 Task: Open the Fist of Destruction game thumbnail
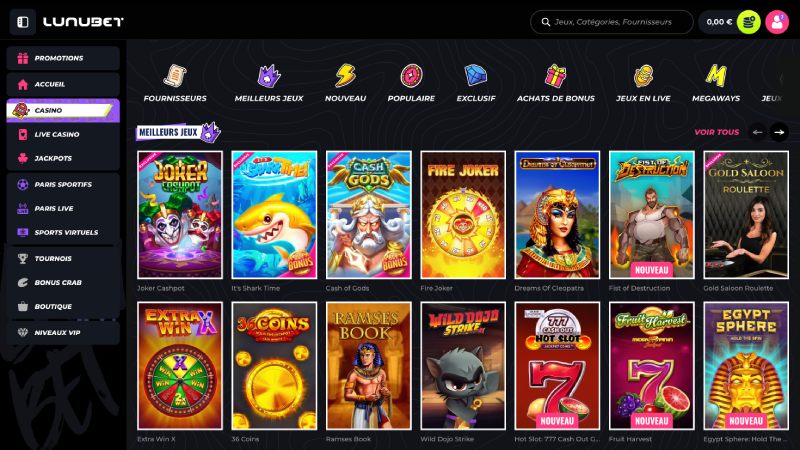pos(652,214)
